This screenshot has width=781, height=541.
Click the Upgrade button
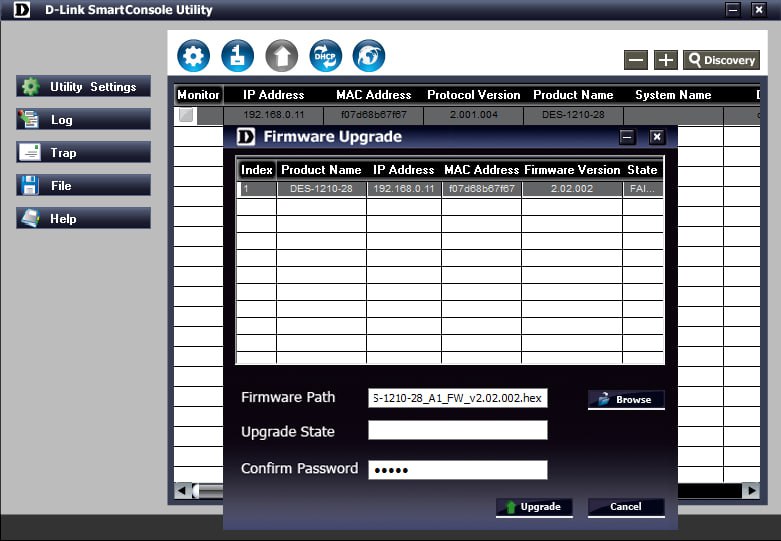click(534, 507)
